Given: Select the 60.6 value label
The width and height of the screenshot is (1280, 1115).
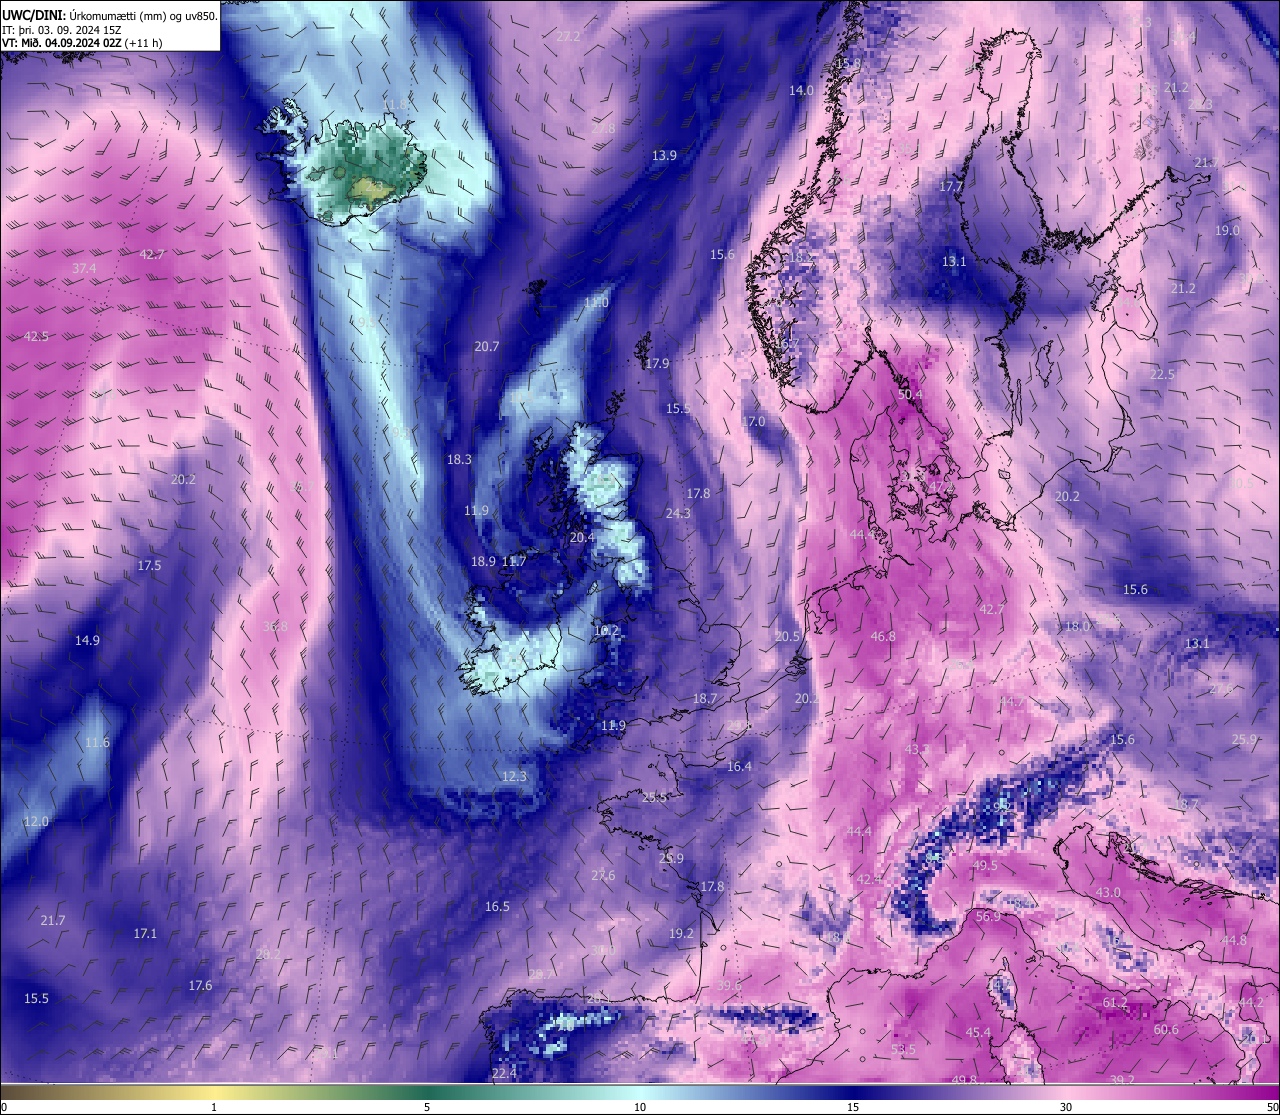Looking at the screenshot, I should coord(1166,1029).
